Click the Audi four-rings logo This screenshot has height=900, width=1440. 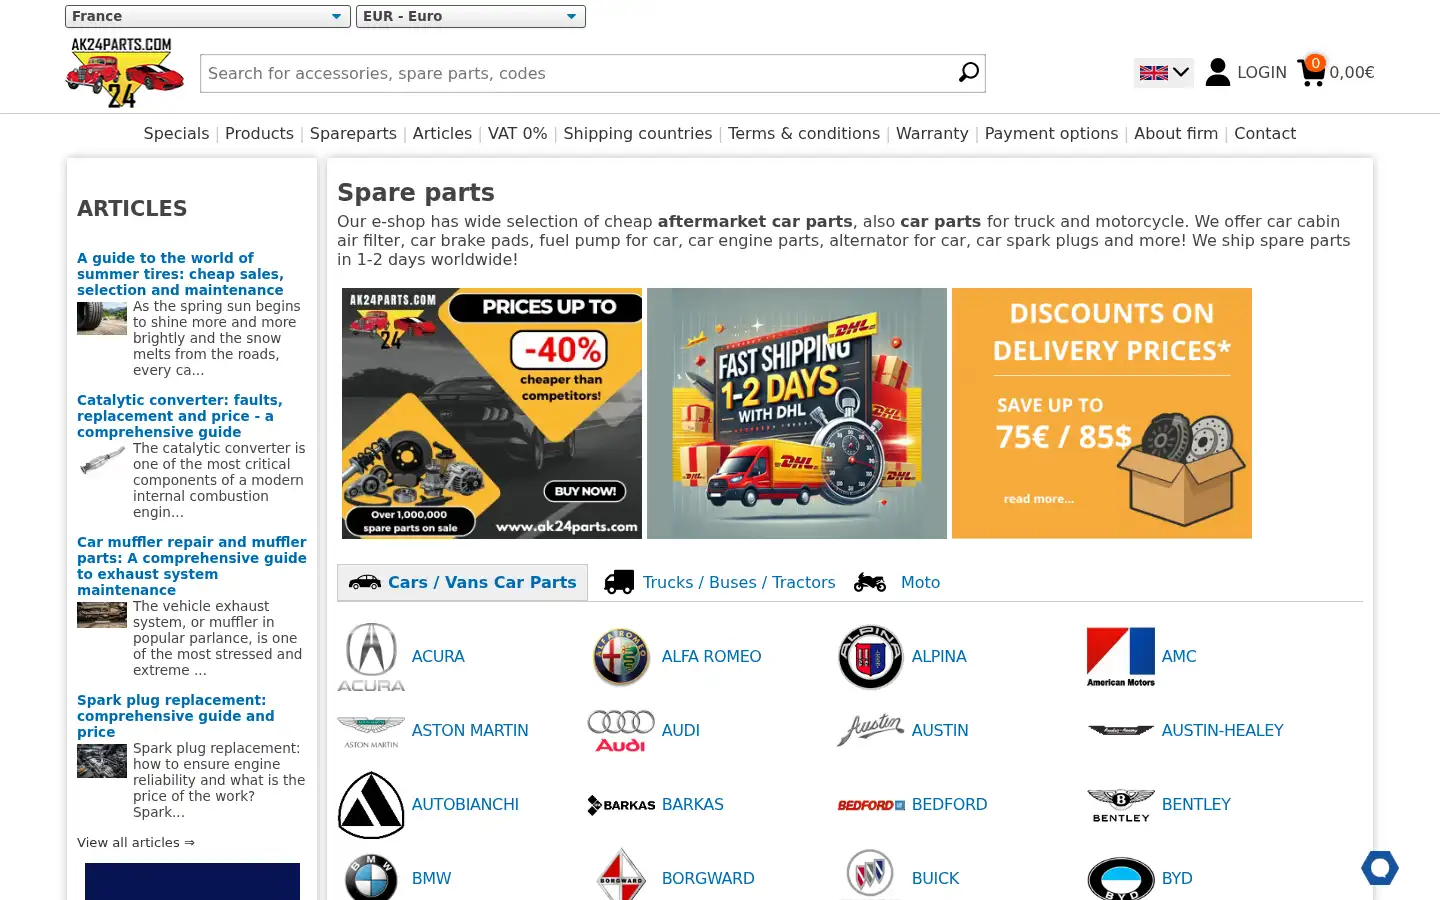click(621, 731)
